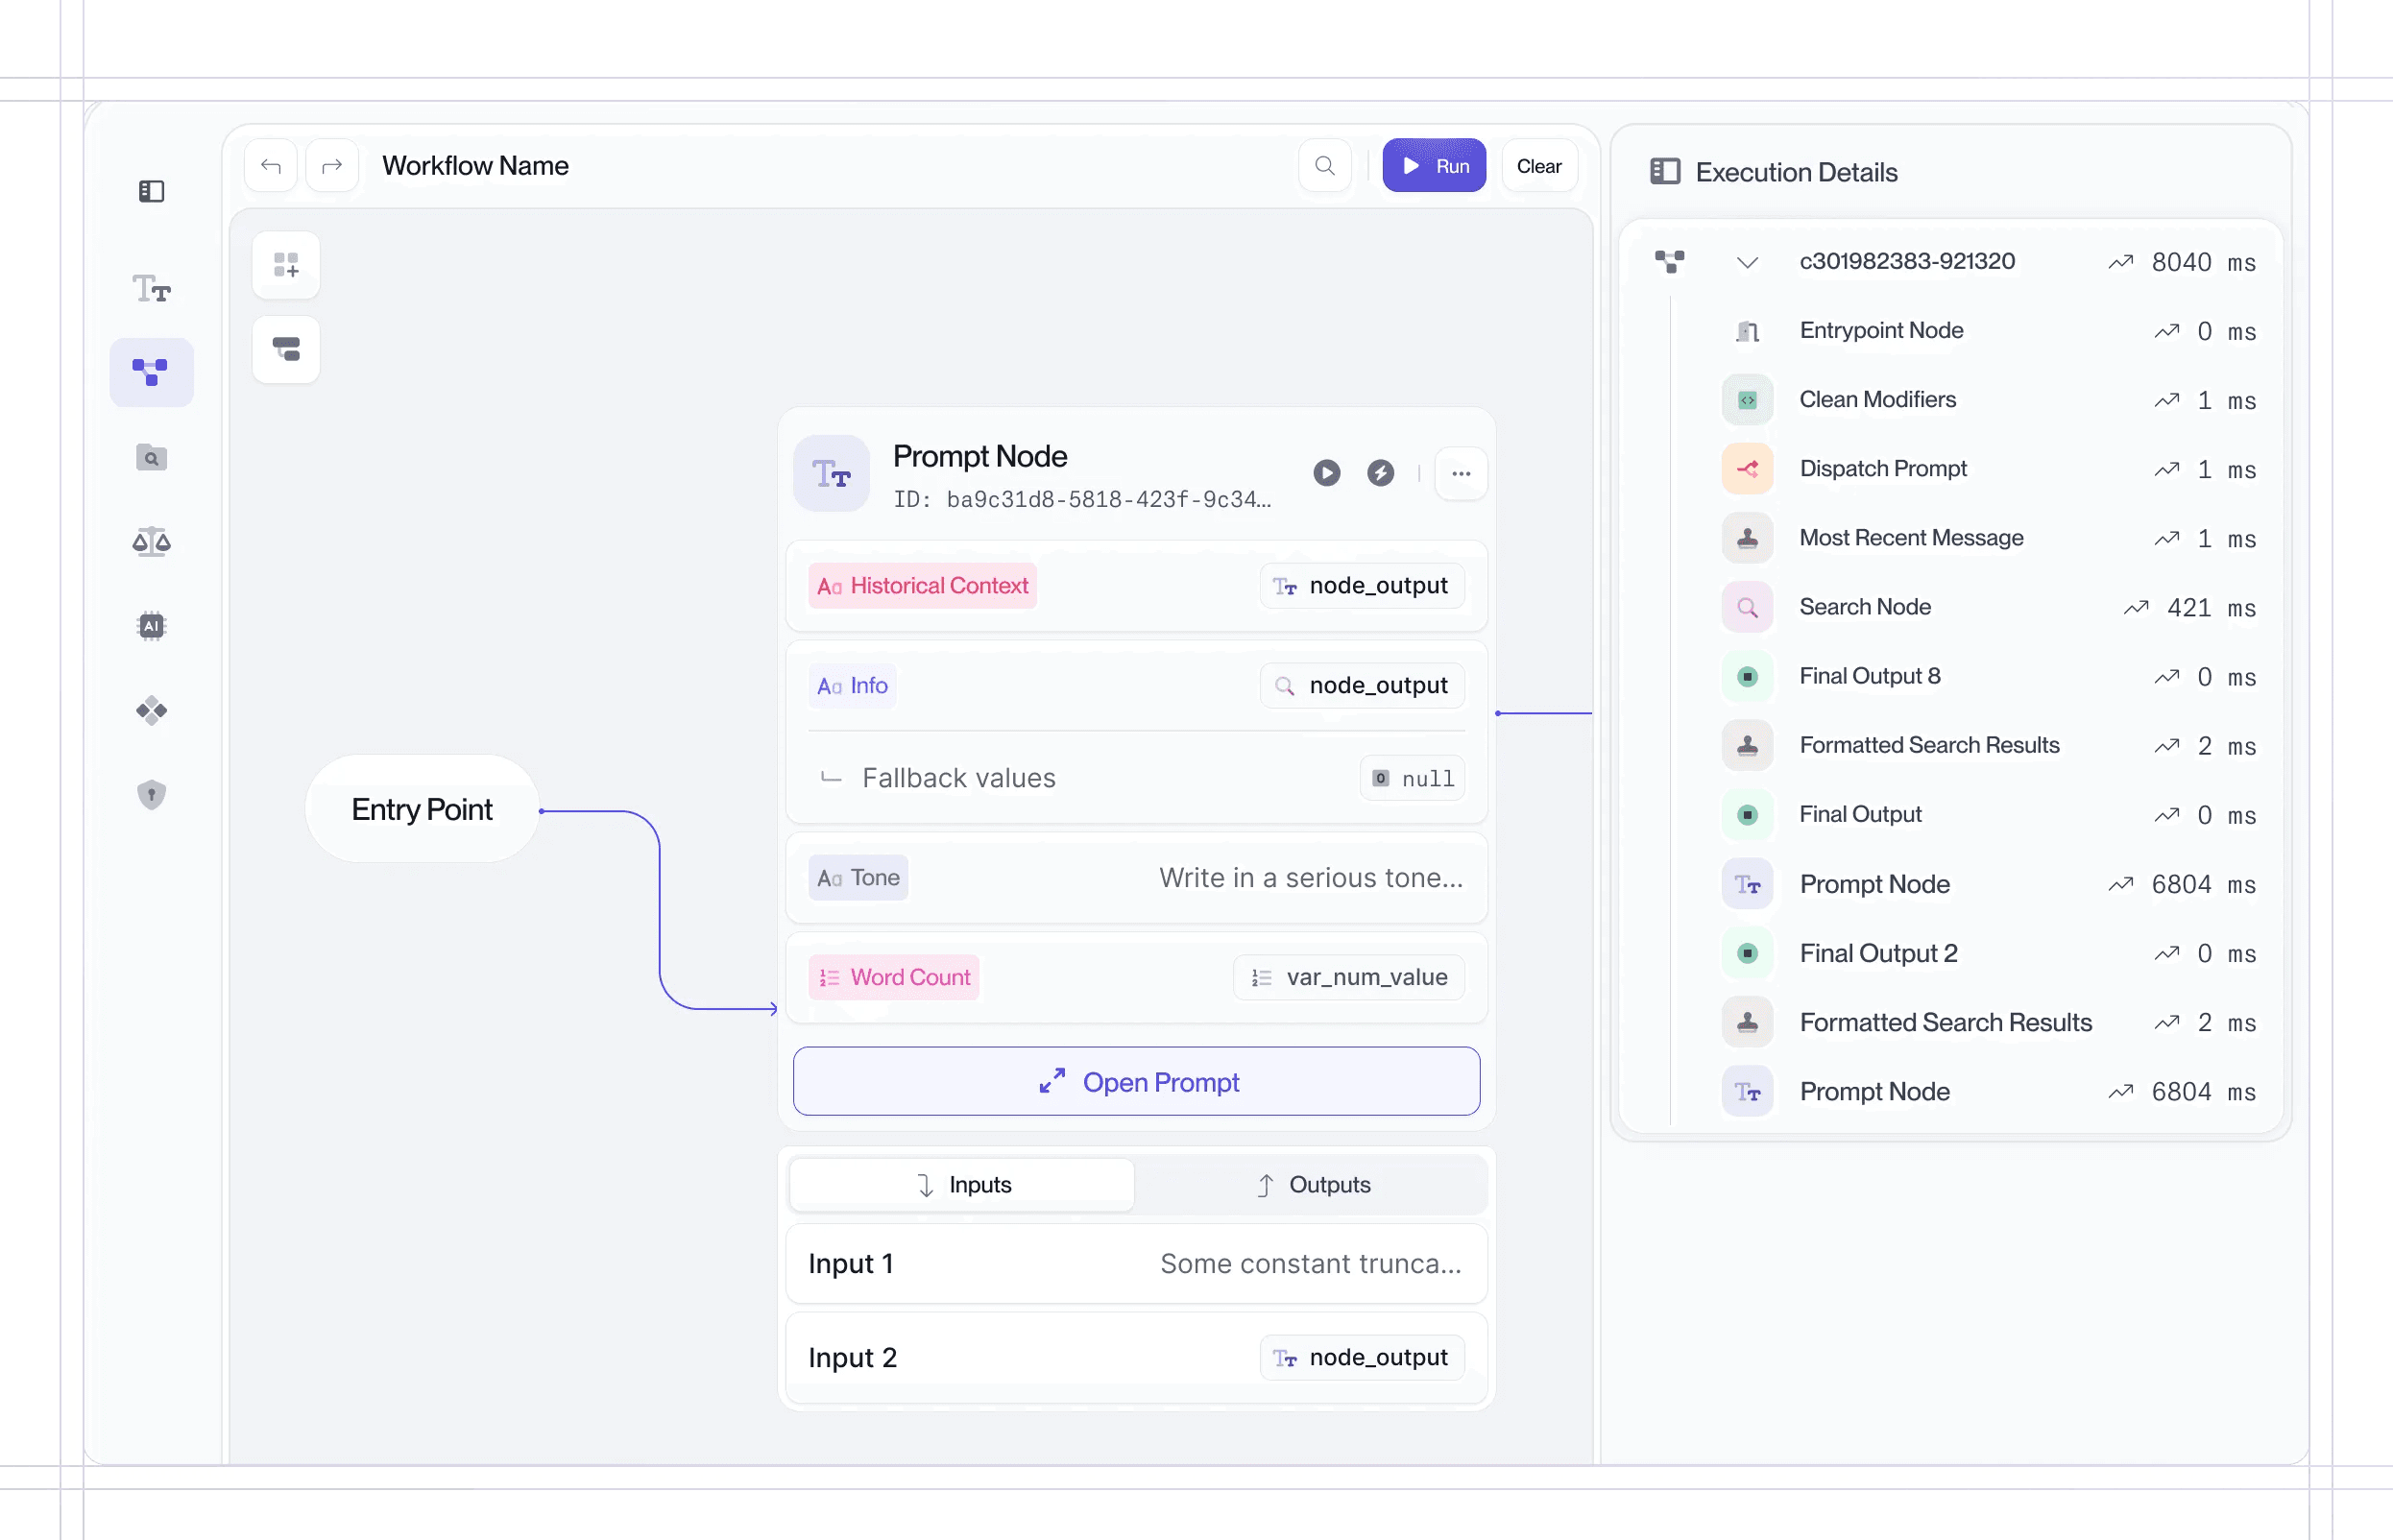Toggle the Execution Details panel icon
Image resolution: width=2393 pixels, height=1540 pixels.
pyautogui.click(x=1664, y=172)
